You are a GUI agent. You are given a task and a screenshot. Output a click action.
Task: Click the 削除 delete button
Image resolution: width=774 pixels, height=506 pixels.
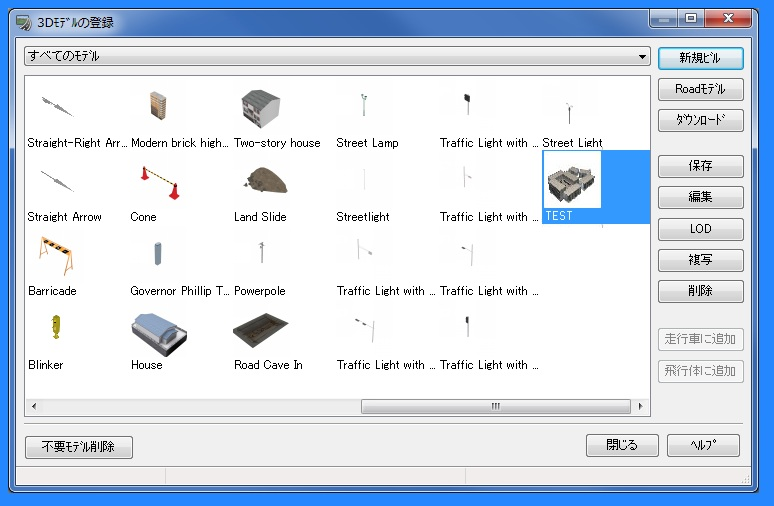point(700,291)
